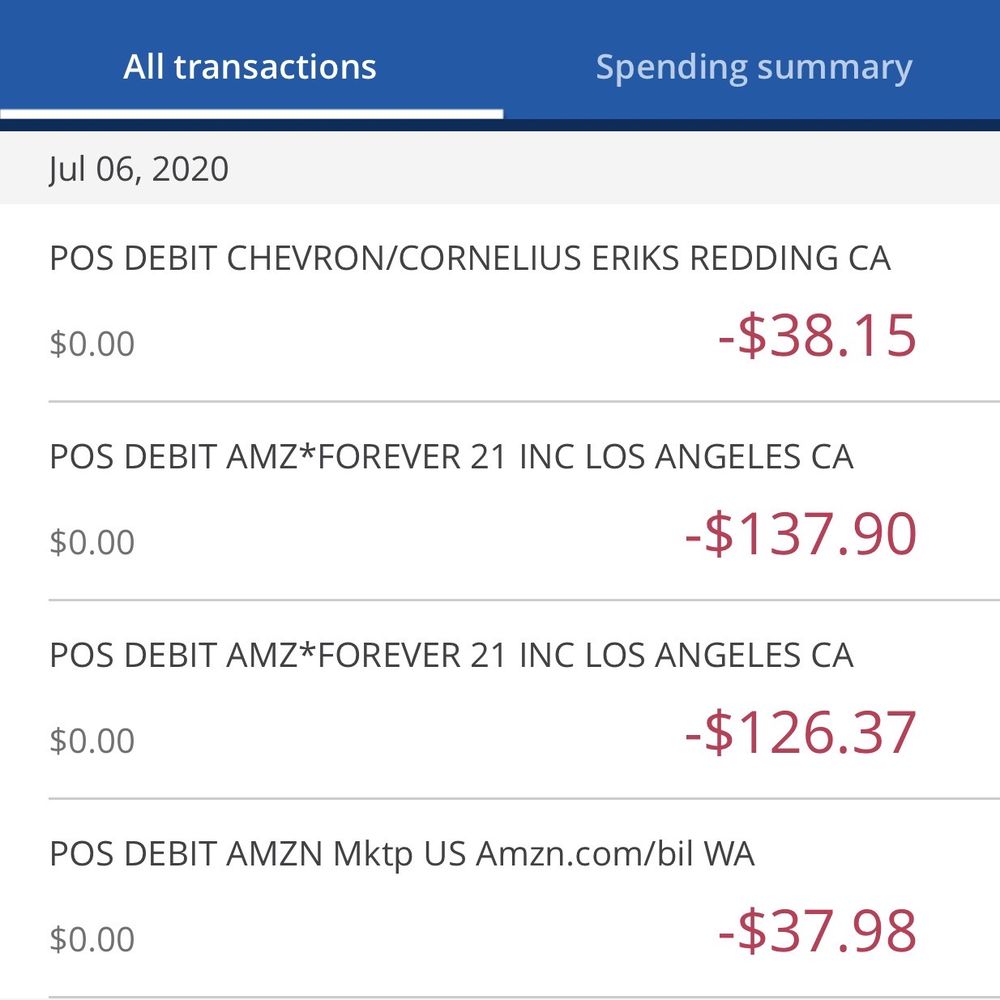Image resolution: width=1000 pixels, height=1000 pixels.
Task: Click the $0.00 beside the -$37.98 amount
Action: pyautogui.click(x=91, y=939)
